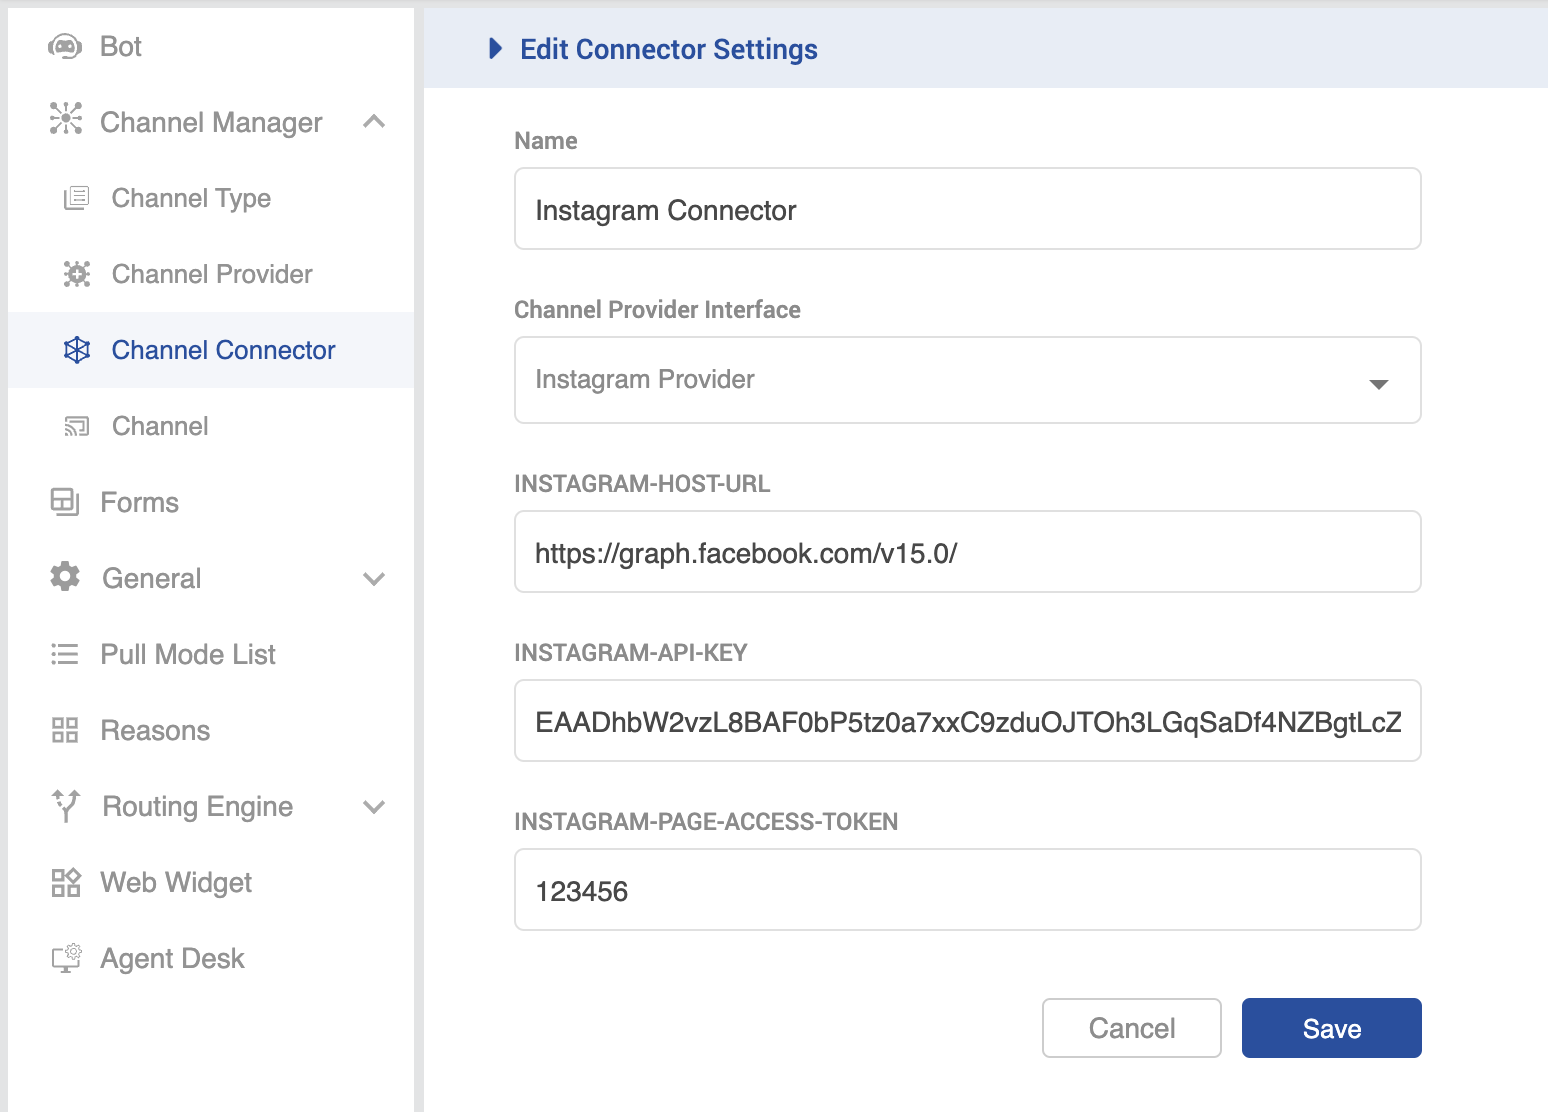Click the Routing Engine fork icon
The image size is (1548, 1112).
(x=66, y=805)
